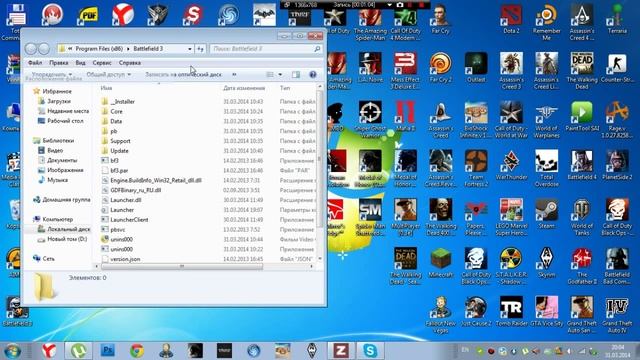
Task: Select Рабочий стол in Favorites
Action: tap(65, 121)
